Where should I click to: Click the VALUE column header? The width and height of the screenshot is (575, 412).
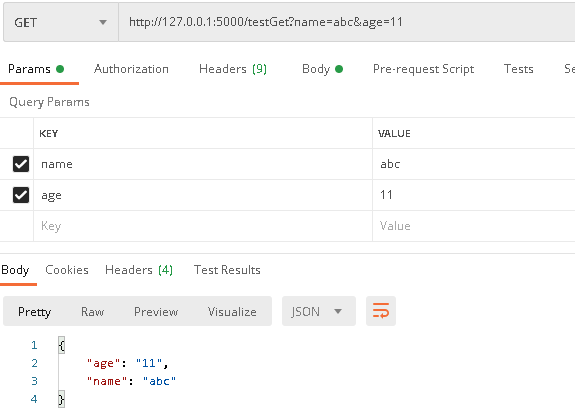pyautogui.click(x=394, y=133)
